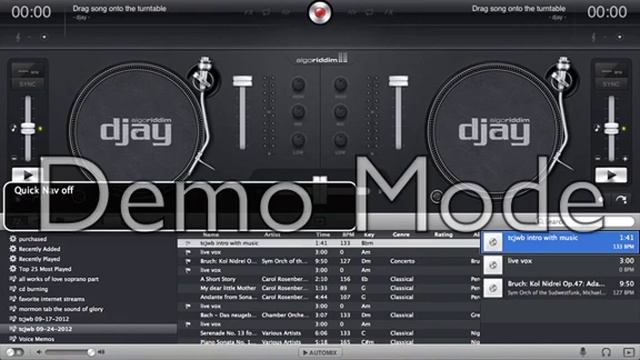Turn the left channel high EQ knob
Screen dimensions: 640x360
click(298, 84)
